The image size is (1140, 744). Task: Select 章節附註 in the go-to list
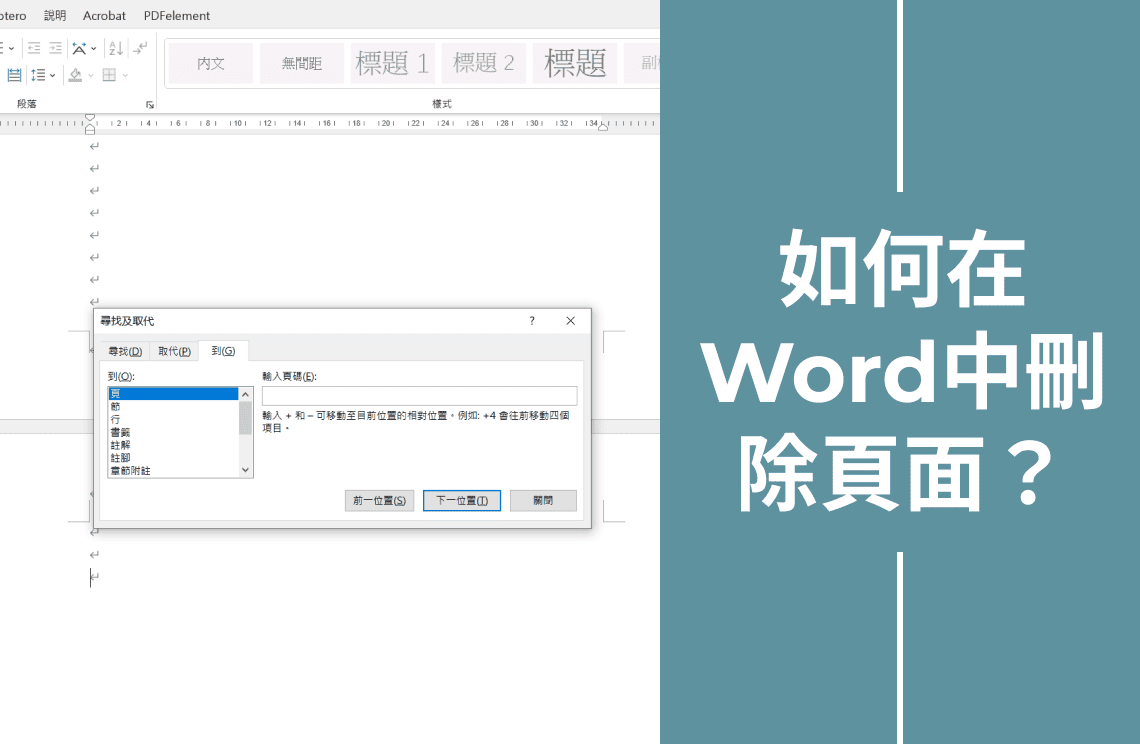tap(173, 471)
